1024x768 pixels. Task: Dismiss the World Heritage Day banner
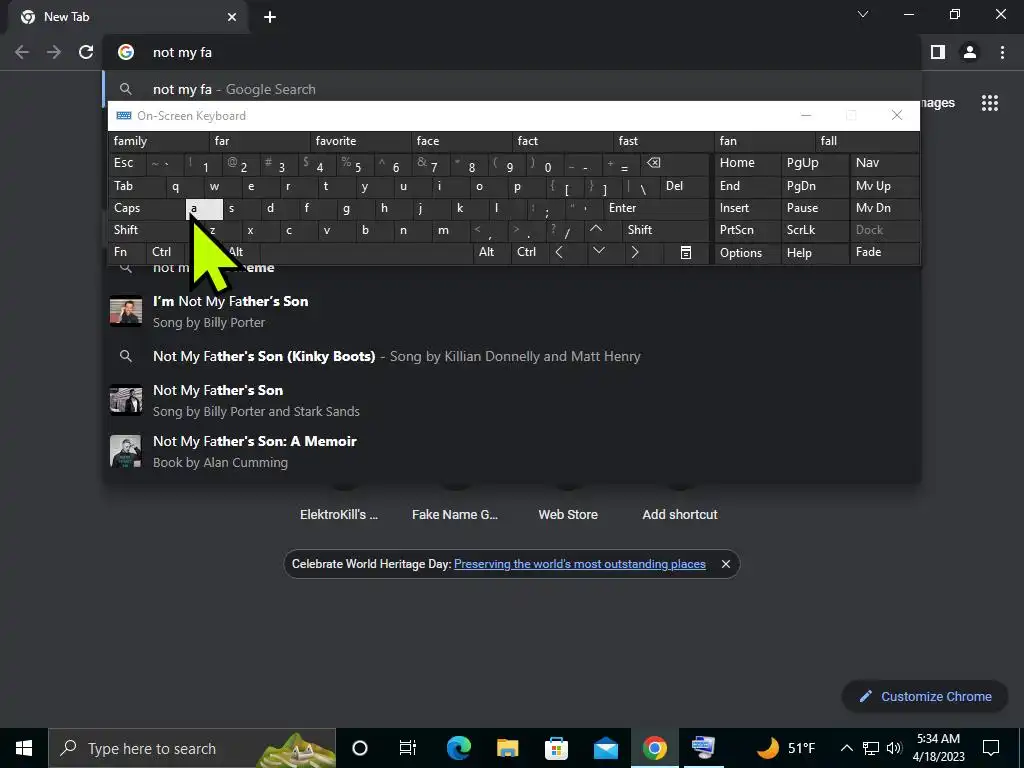(726, 564)
